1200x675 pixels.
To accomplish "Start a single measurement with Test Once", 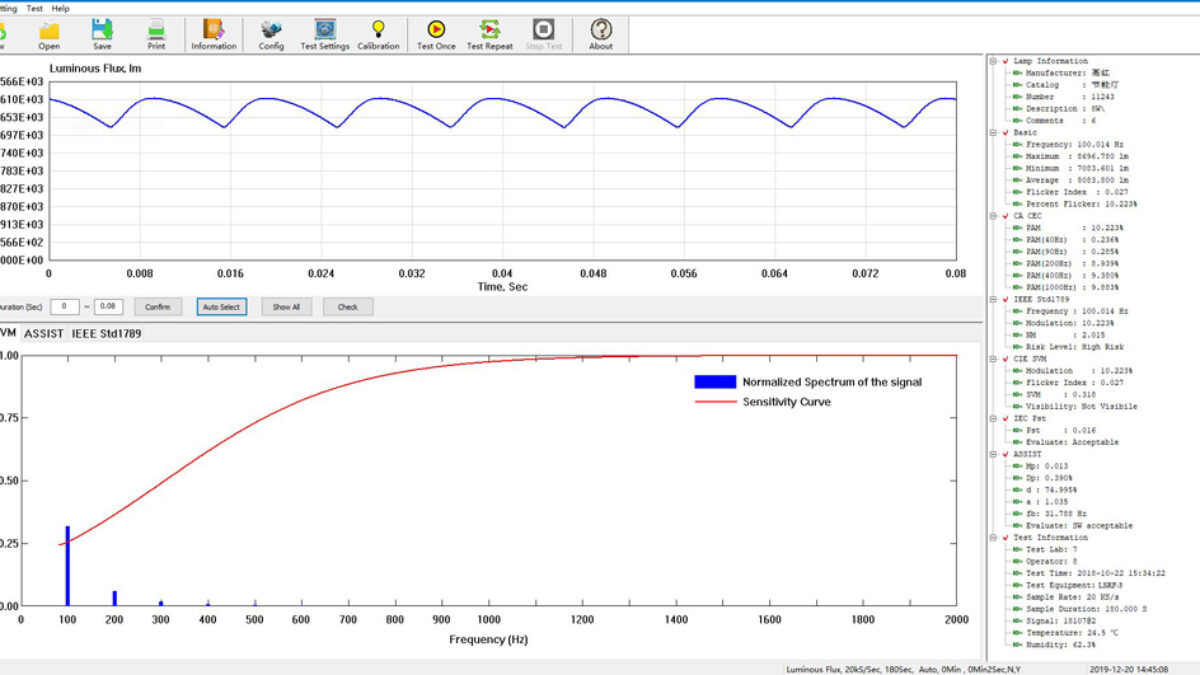I will (x=436, y=34).
